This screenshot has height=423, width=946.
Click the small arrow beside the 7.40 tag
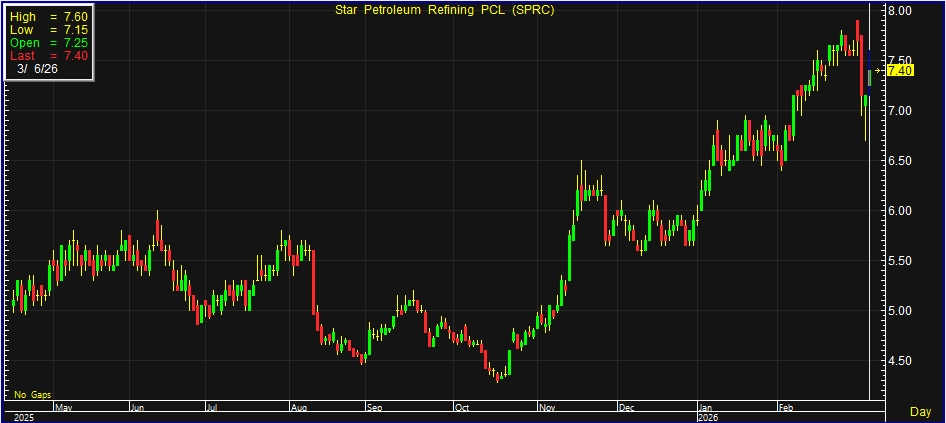click(880, 71)
